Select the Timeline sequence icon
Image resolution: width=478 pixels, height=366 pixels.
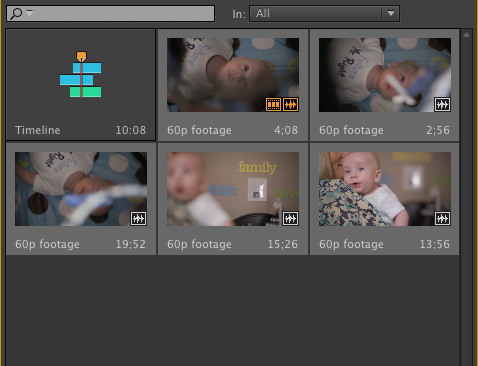(81, 75)
